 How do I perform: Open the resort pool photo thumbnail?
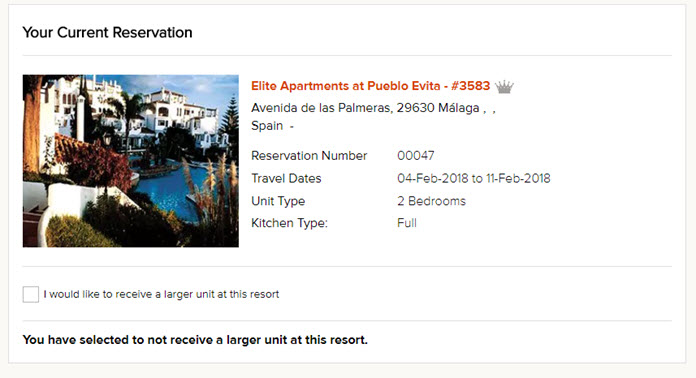pos(130,161)
